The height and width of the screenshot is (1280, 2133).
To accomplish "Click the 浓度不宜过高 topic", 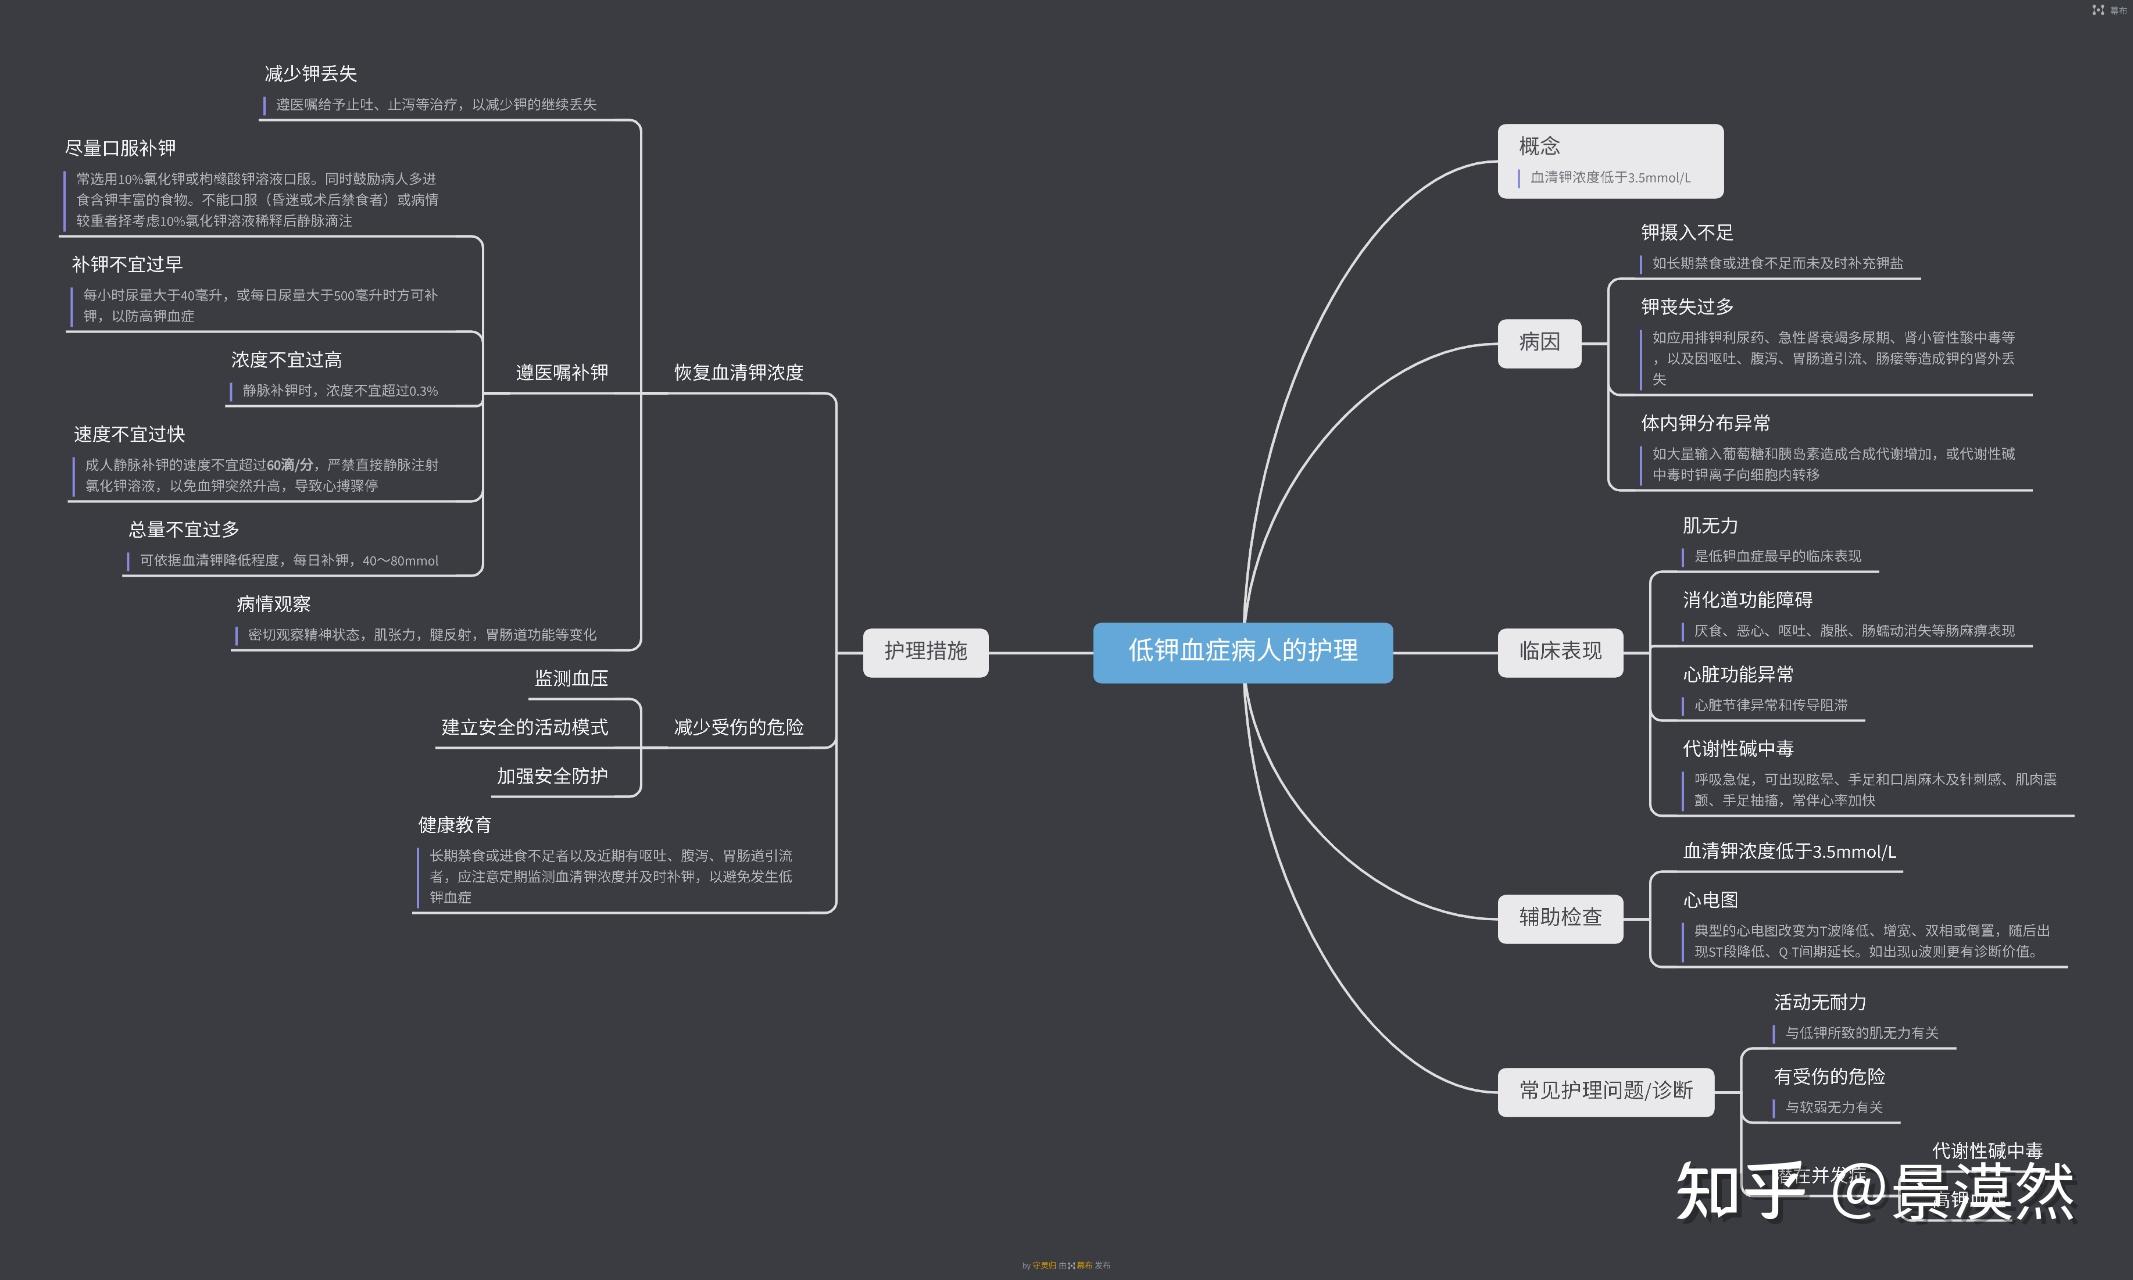I will [x=287, y=360].
